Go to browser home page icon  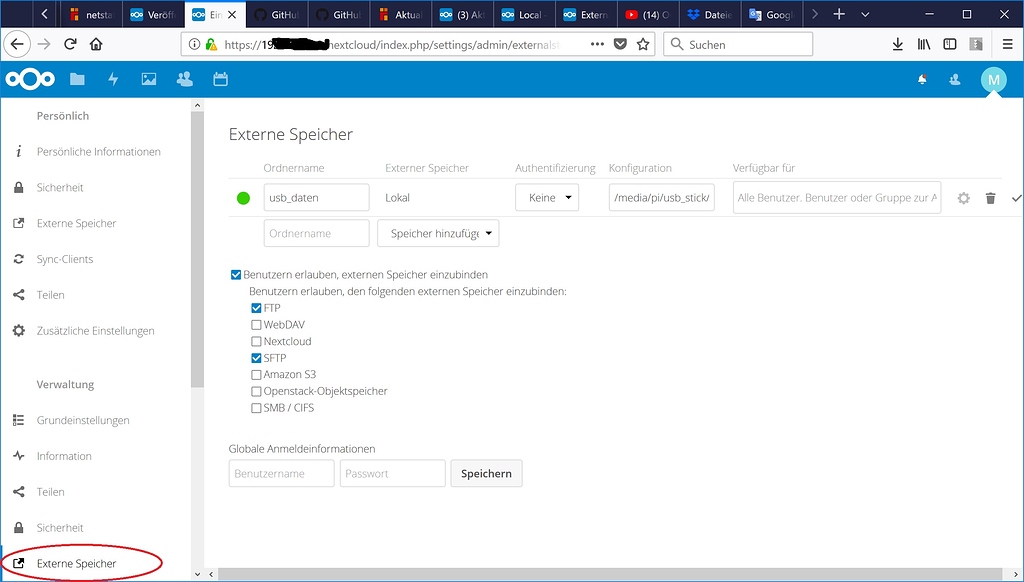pos(96,44)
